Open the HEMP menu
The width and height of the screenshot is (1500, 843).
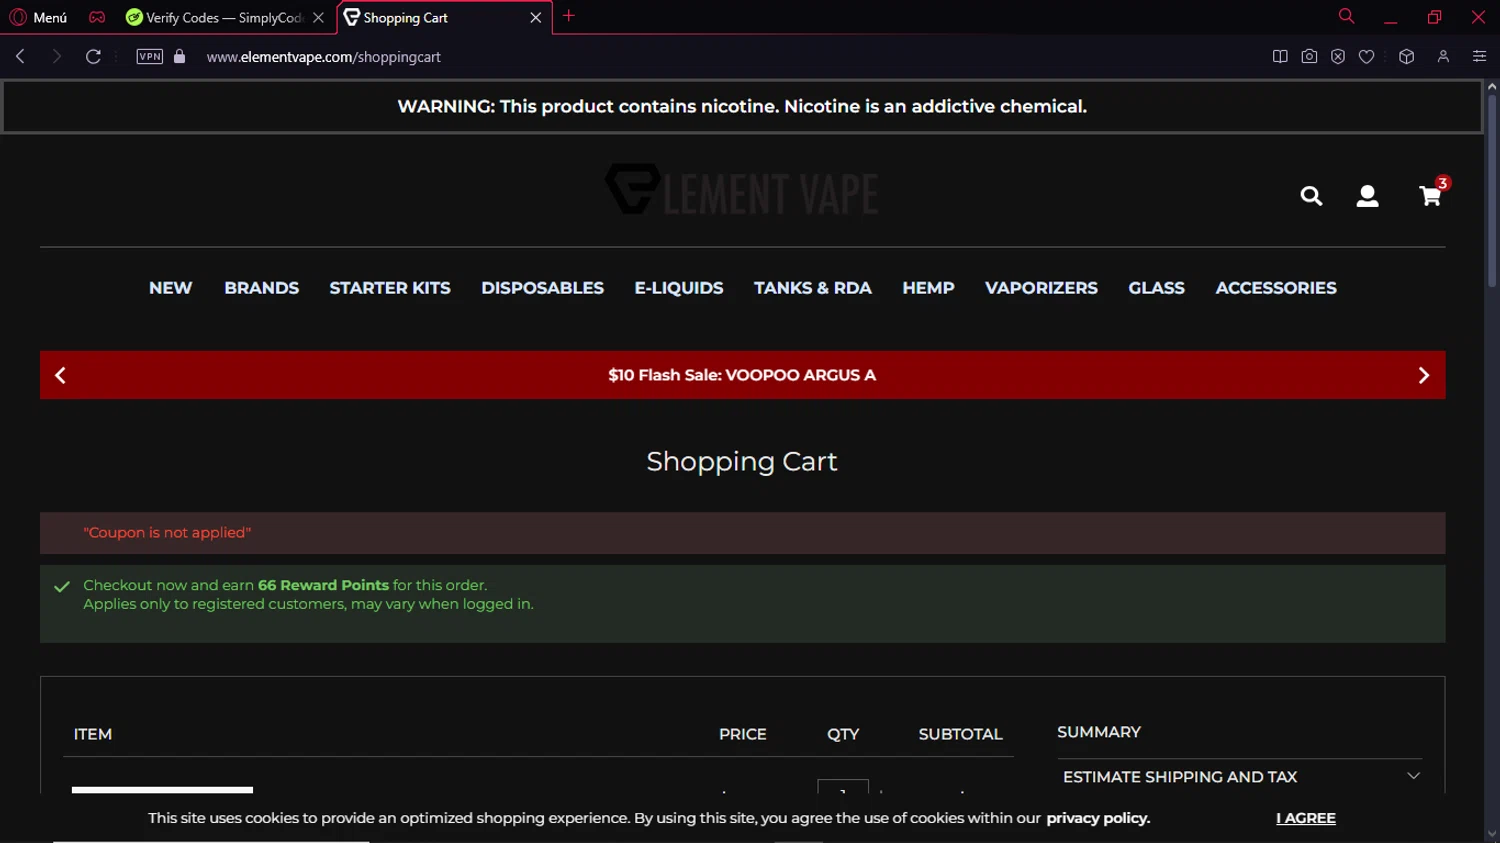point(928,288)
